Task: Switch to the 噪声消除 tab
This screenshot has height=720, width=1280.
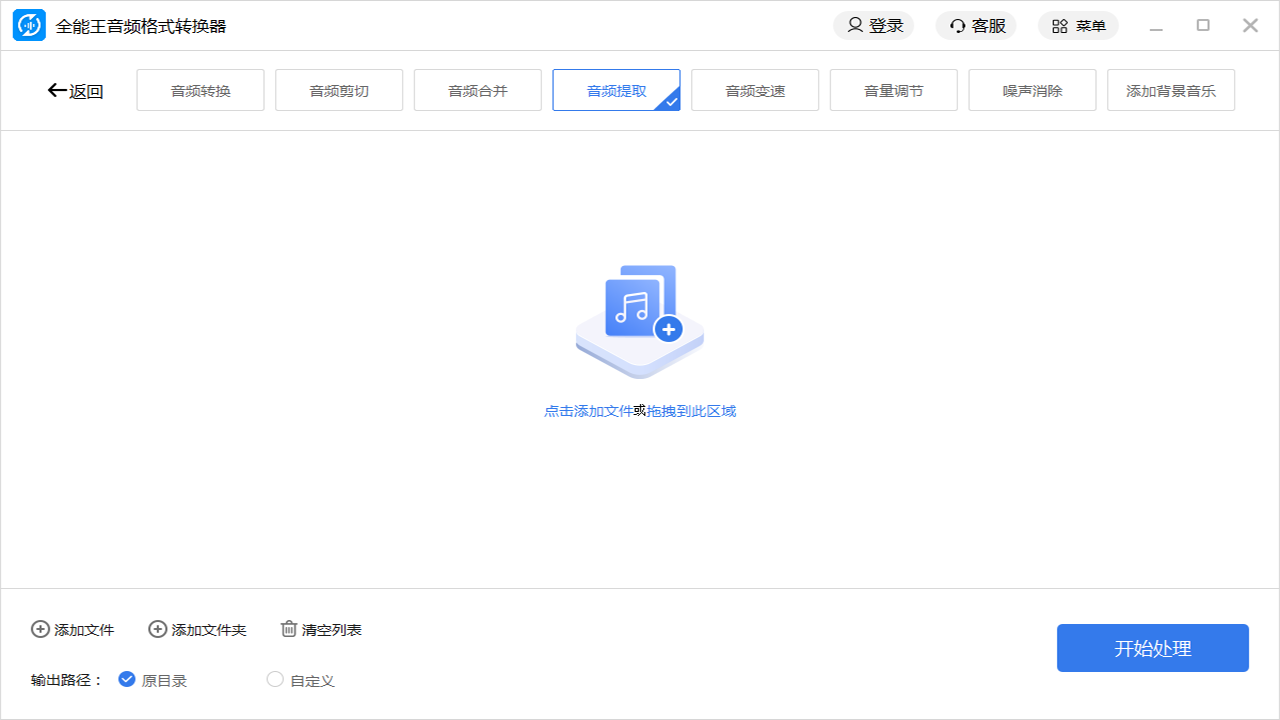Action: click(x=1032, y=89)
